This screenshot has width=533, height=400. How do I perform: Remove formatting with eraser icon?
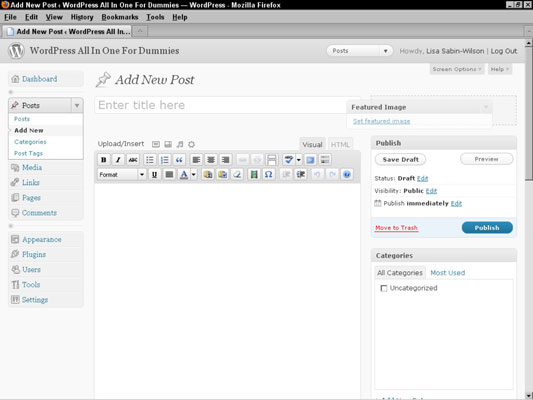pos(237,175)
